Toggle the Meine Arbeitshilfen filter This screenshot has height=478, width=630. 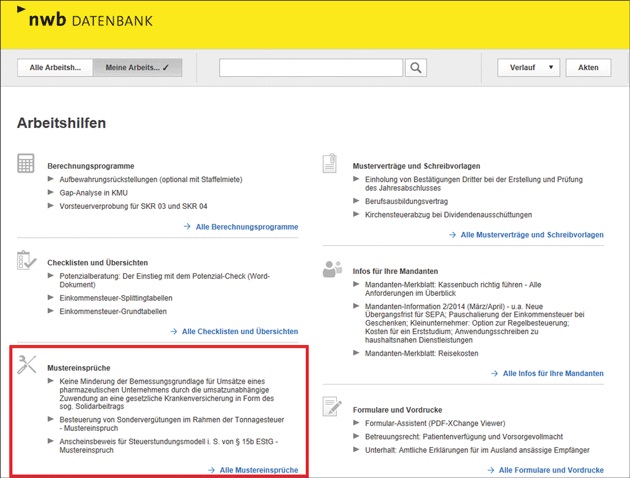coord(137,68)
